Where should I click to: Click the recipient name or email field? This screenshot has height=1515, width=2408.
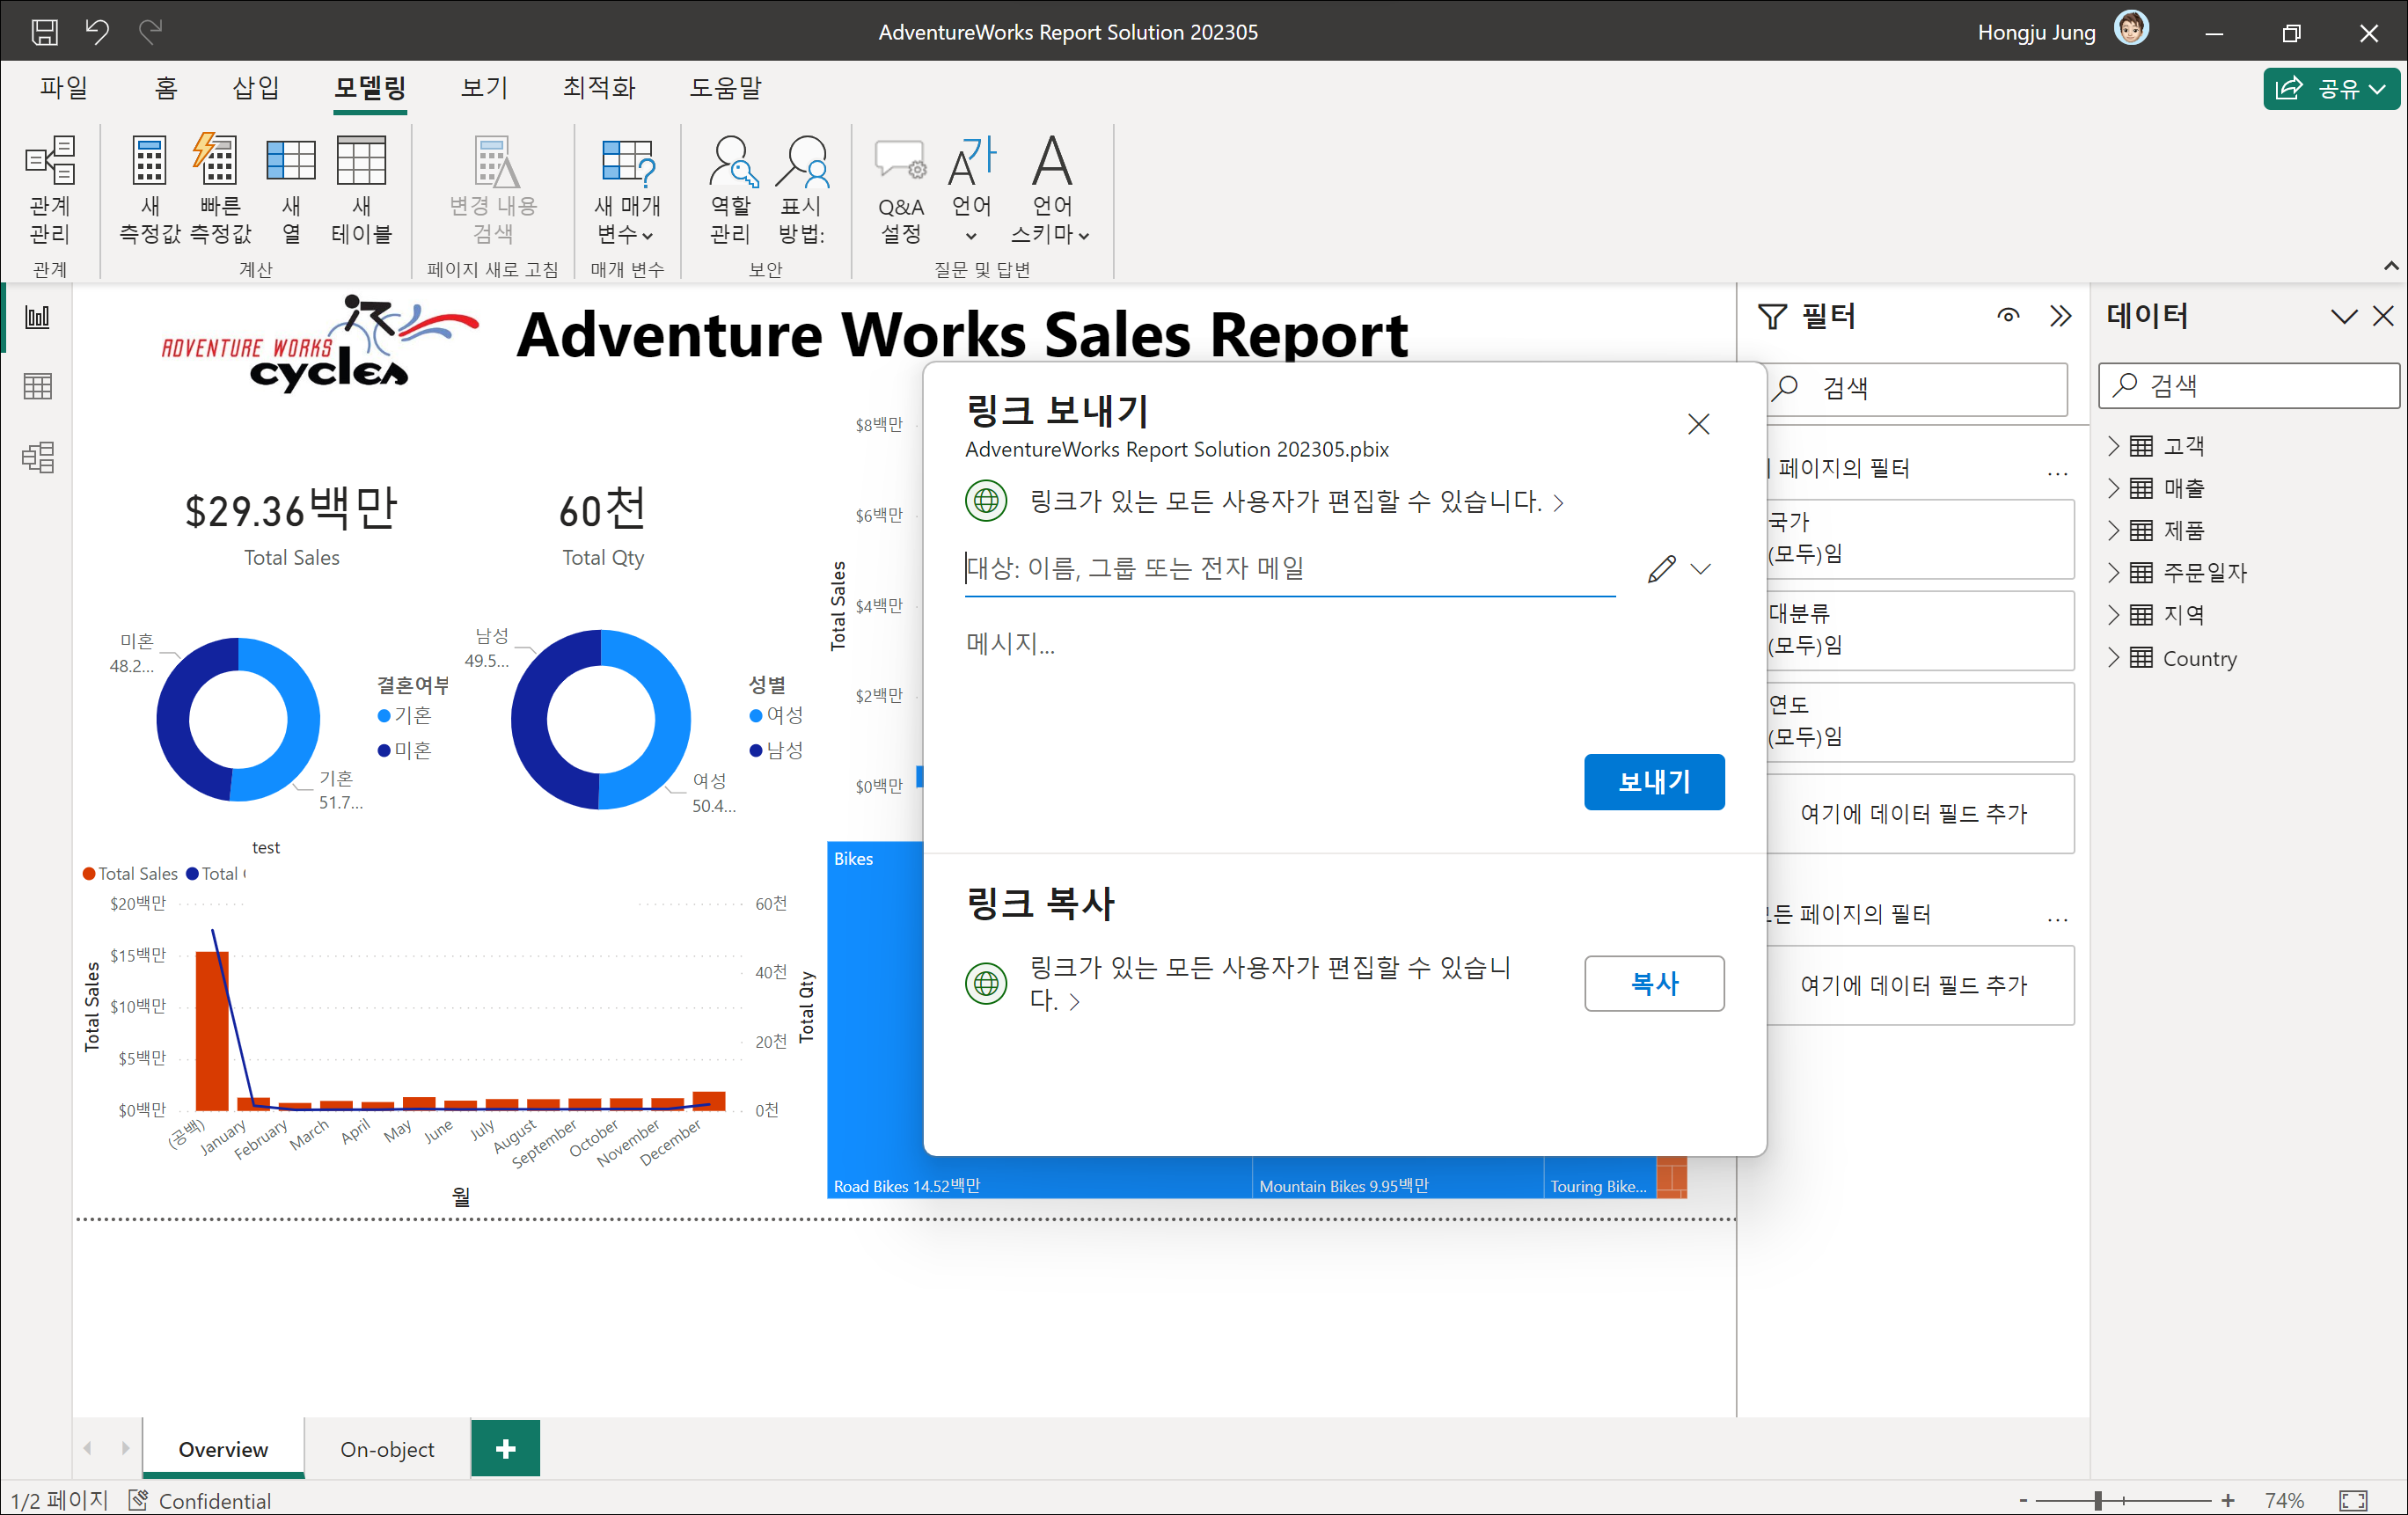tap(1288, 569)
